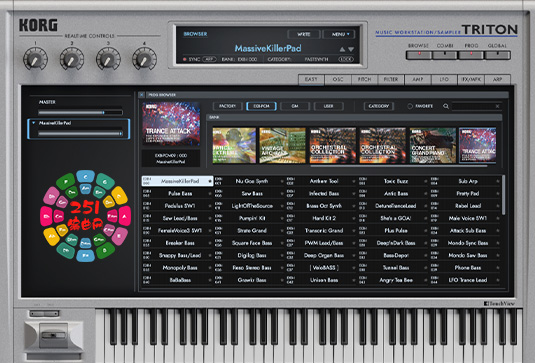Open the CATEGORY filter dropdown
Screen dimensions: 535x363
pyautogui.click(x=378, y=106)
